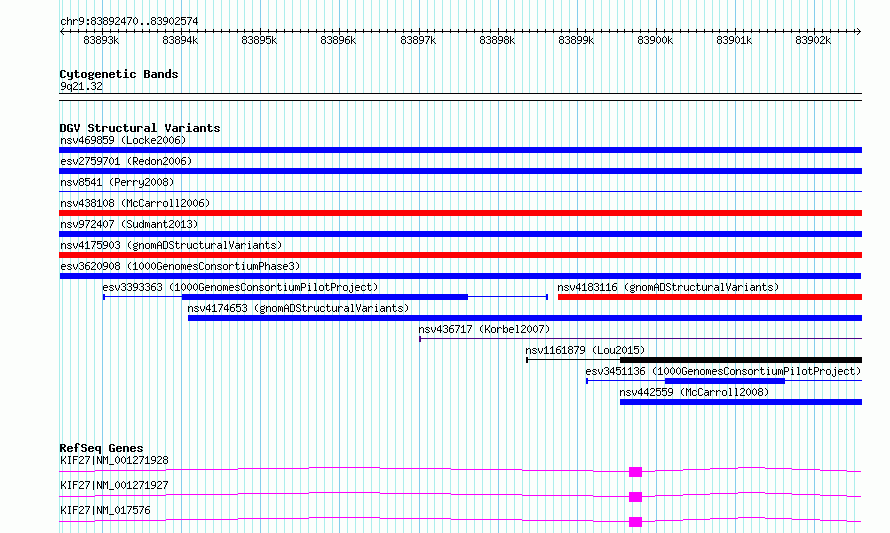Click nsv4183116 (gnomADStructuralVariants) label
This screenshot has height=533, width=890.
click(668, 287)
